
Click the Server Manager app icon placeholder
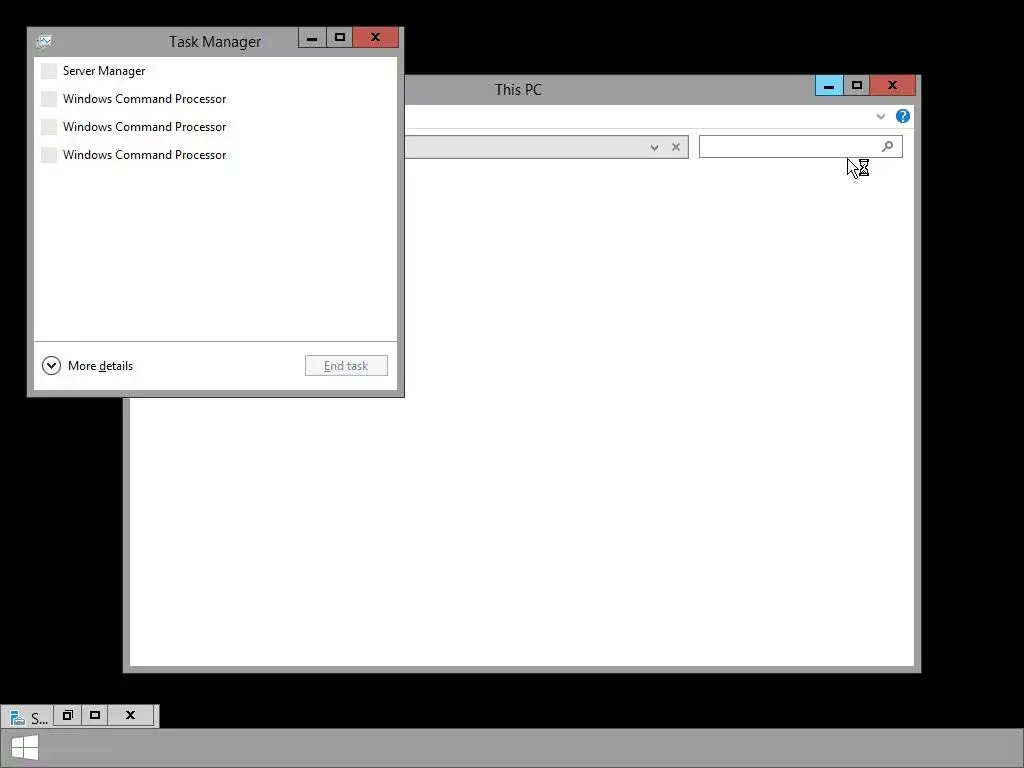coord(49,71)
